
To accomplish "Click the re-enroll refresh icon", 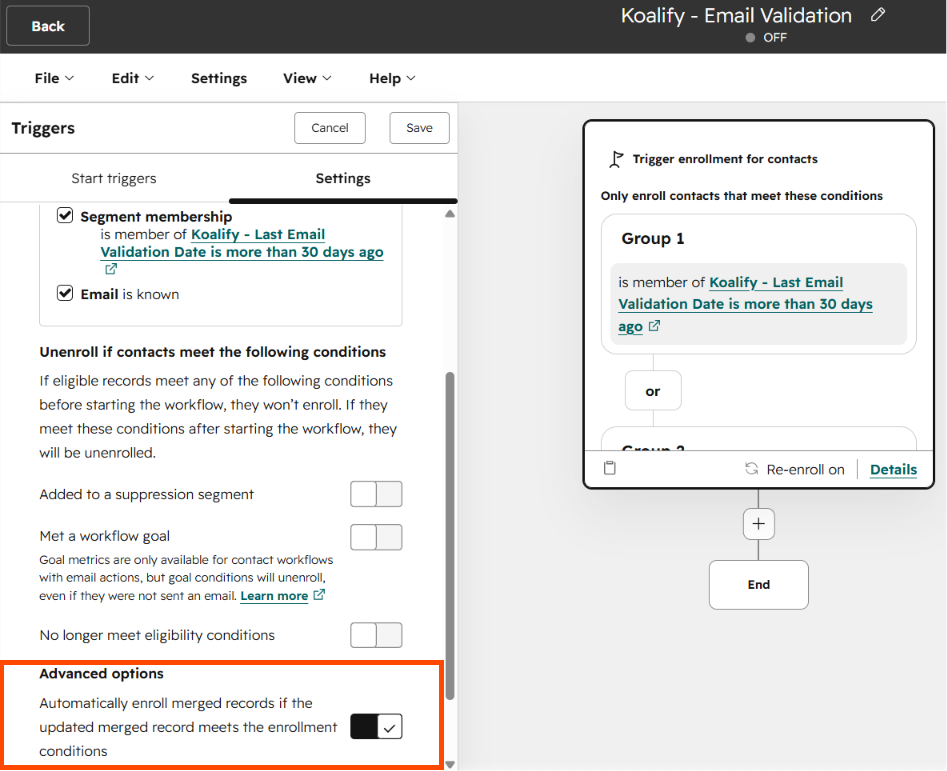I will (x=751, y=469).
